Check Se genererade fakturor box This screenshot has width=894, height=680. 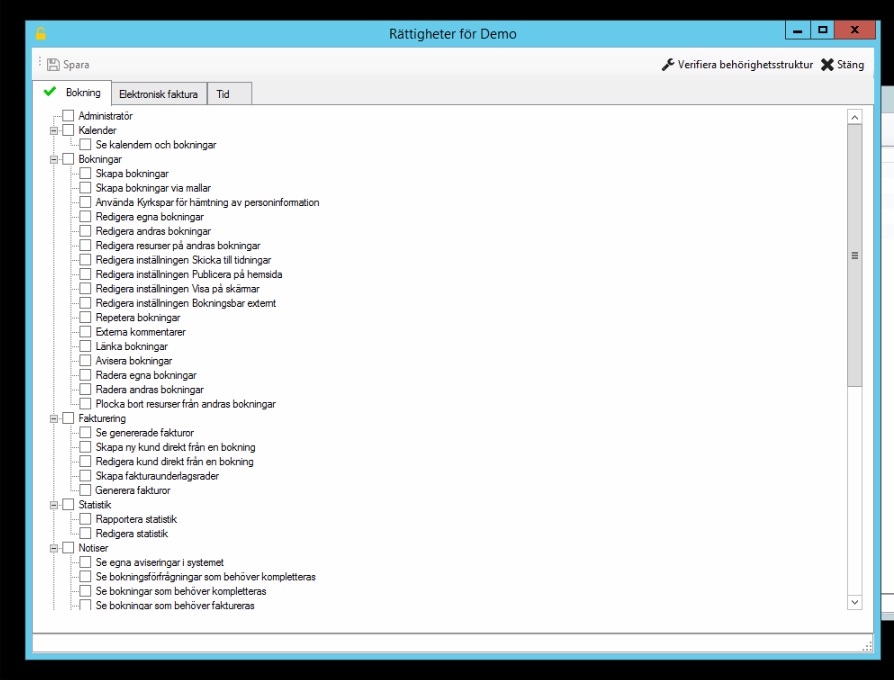(x=85, y=432)
